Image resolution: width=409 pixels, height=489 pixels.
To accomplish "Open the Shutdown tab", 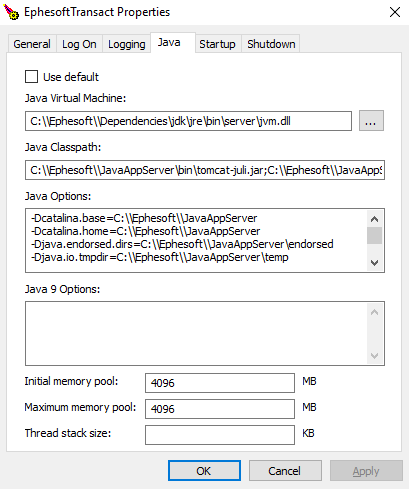I will [x=271, y=44].
